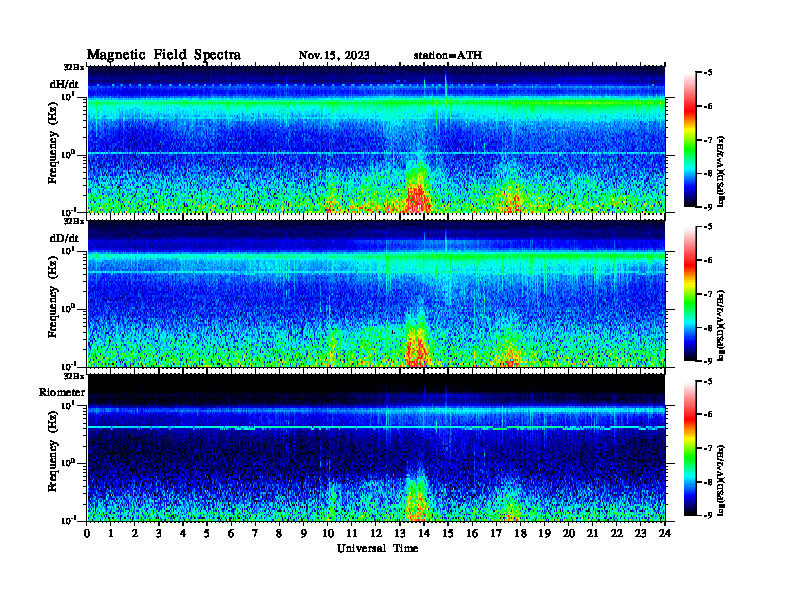Viewport: 792px width, 612px height.
Task: Select the 13 hour tick label
Action: [x=400, y=534]
